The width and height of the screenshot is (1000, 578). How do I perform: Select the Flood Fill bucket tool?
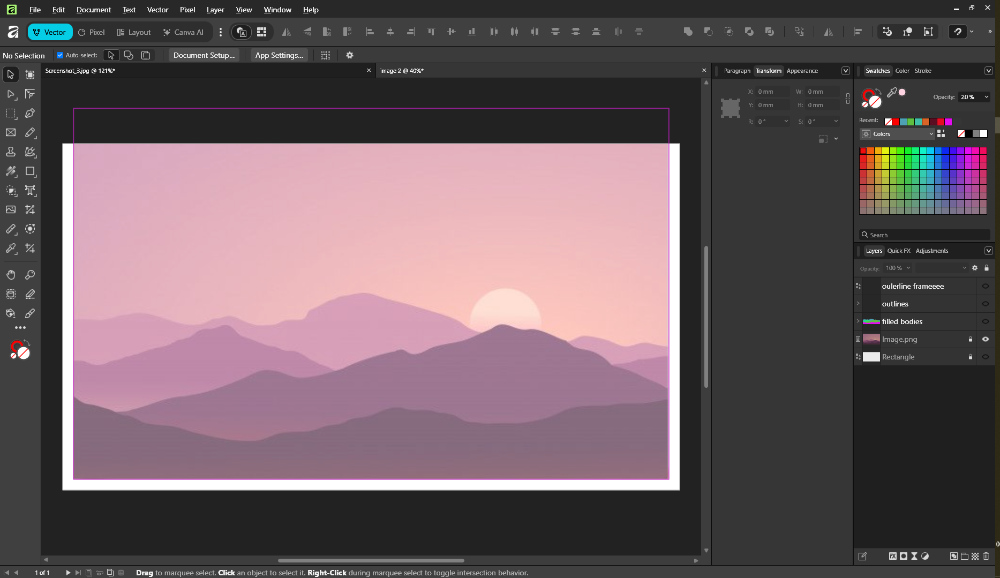click(x=11, y=313)
